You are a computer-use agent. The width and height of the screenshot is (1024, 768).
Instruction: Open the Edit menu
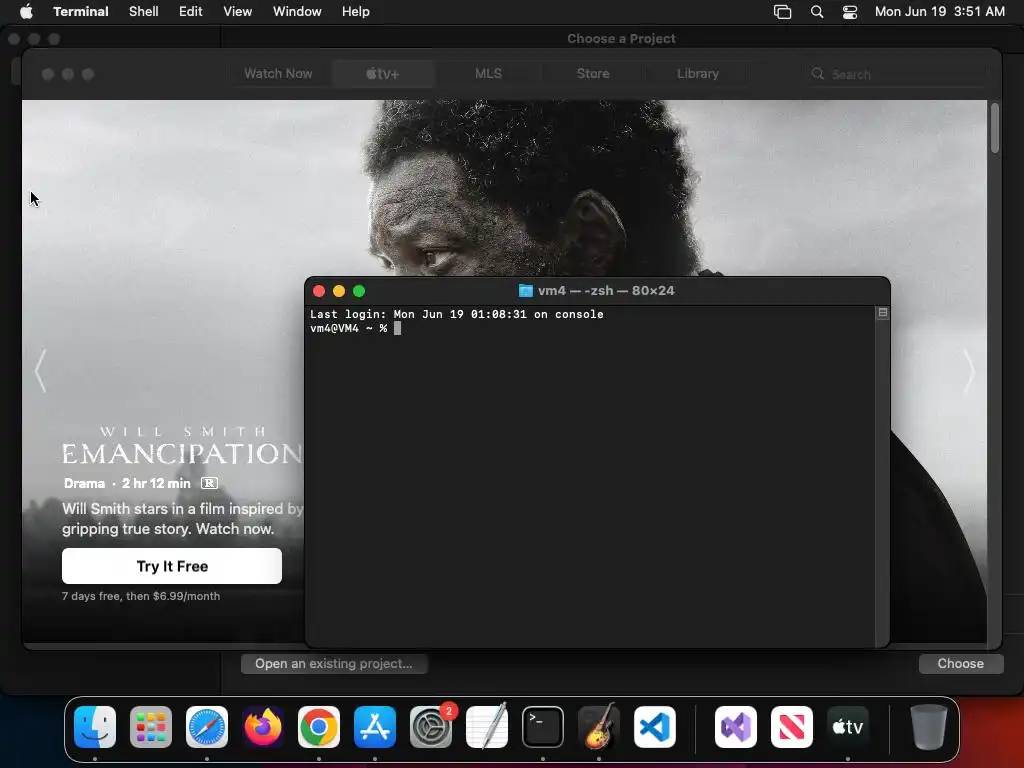point(191,11)
